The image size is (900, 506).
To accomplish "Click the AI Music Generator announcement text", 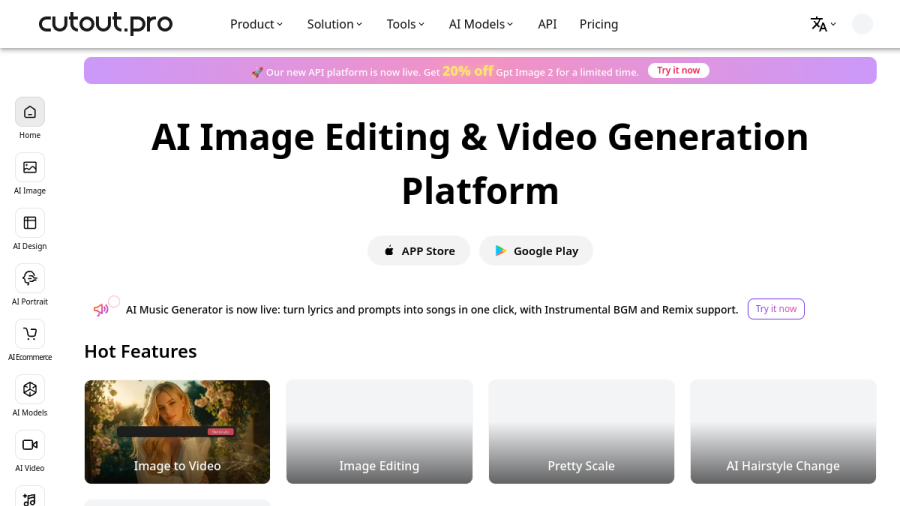I will pos(432,310).
